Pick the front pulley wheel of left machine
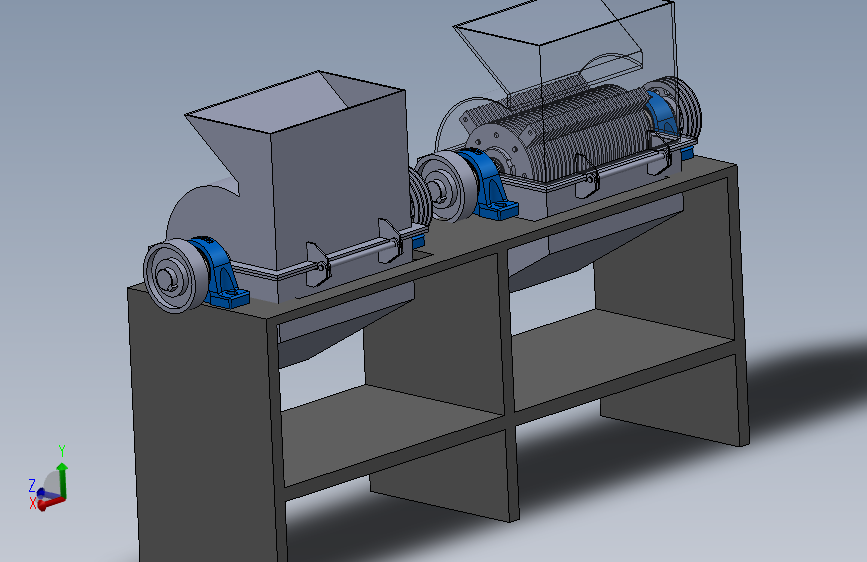 tap(174, 275)
